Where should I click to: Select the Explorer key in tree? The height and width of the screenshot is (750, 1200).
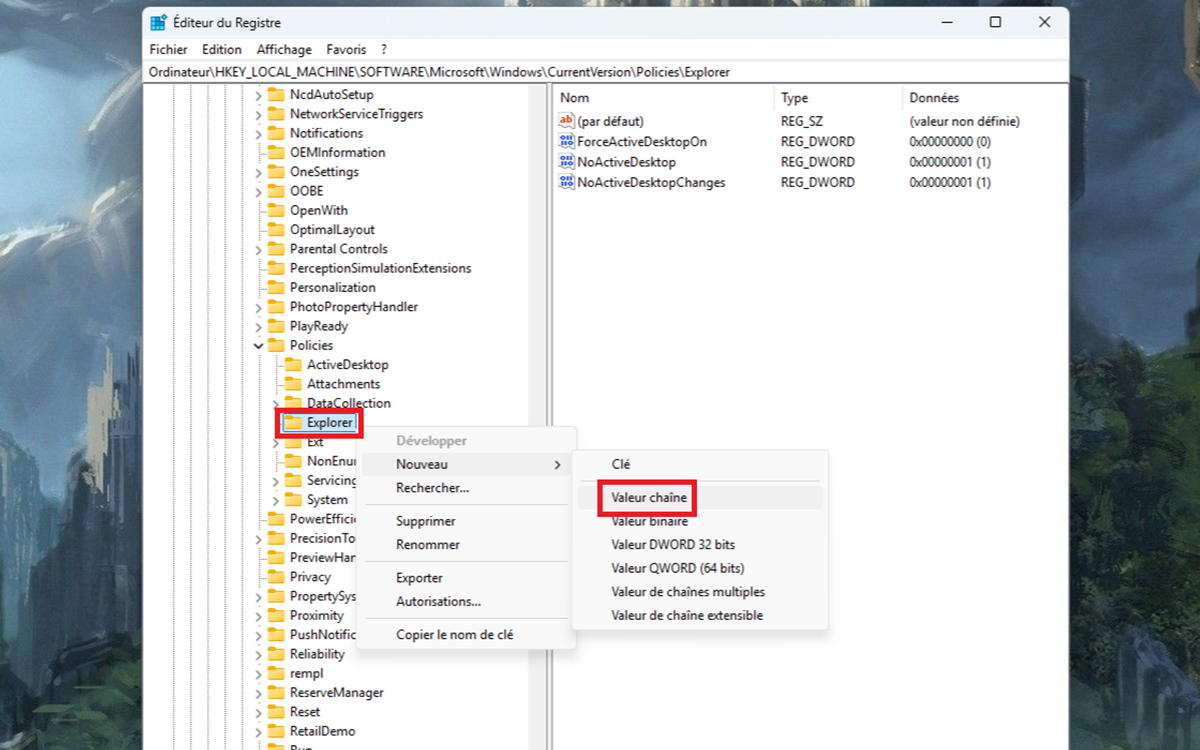tap(329, 423)
